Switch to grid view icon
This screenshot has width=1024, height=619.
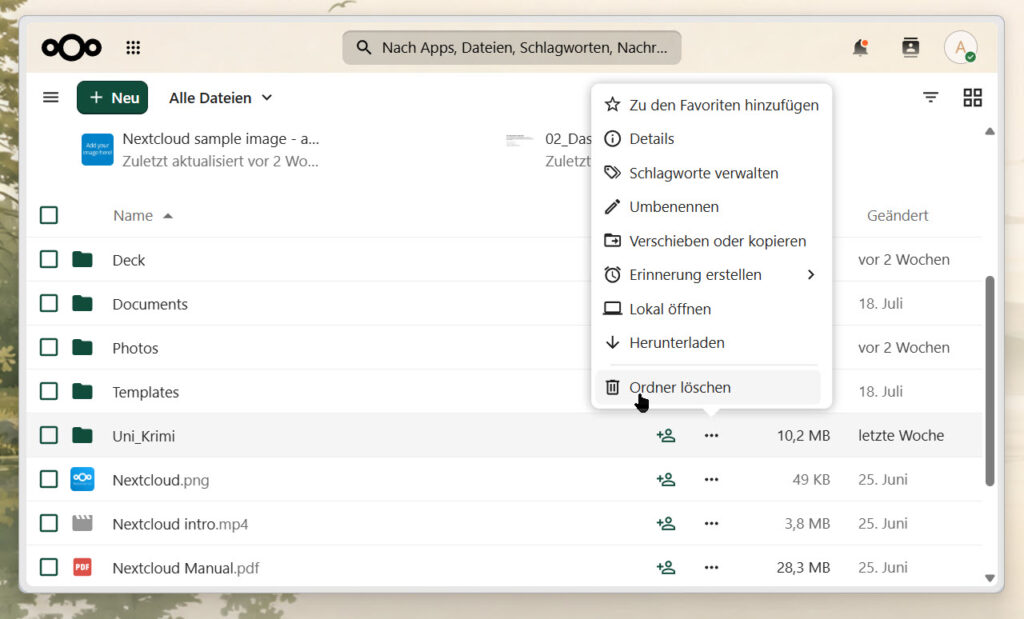pyautogui.click(x=972, y=98)
